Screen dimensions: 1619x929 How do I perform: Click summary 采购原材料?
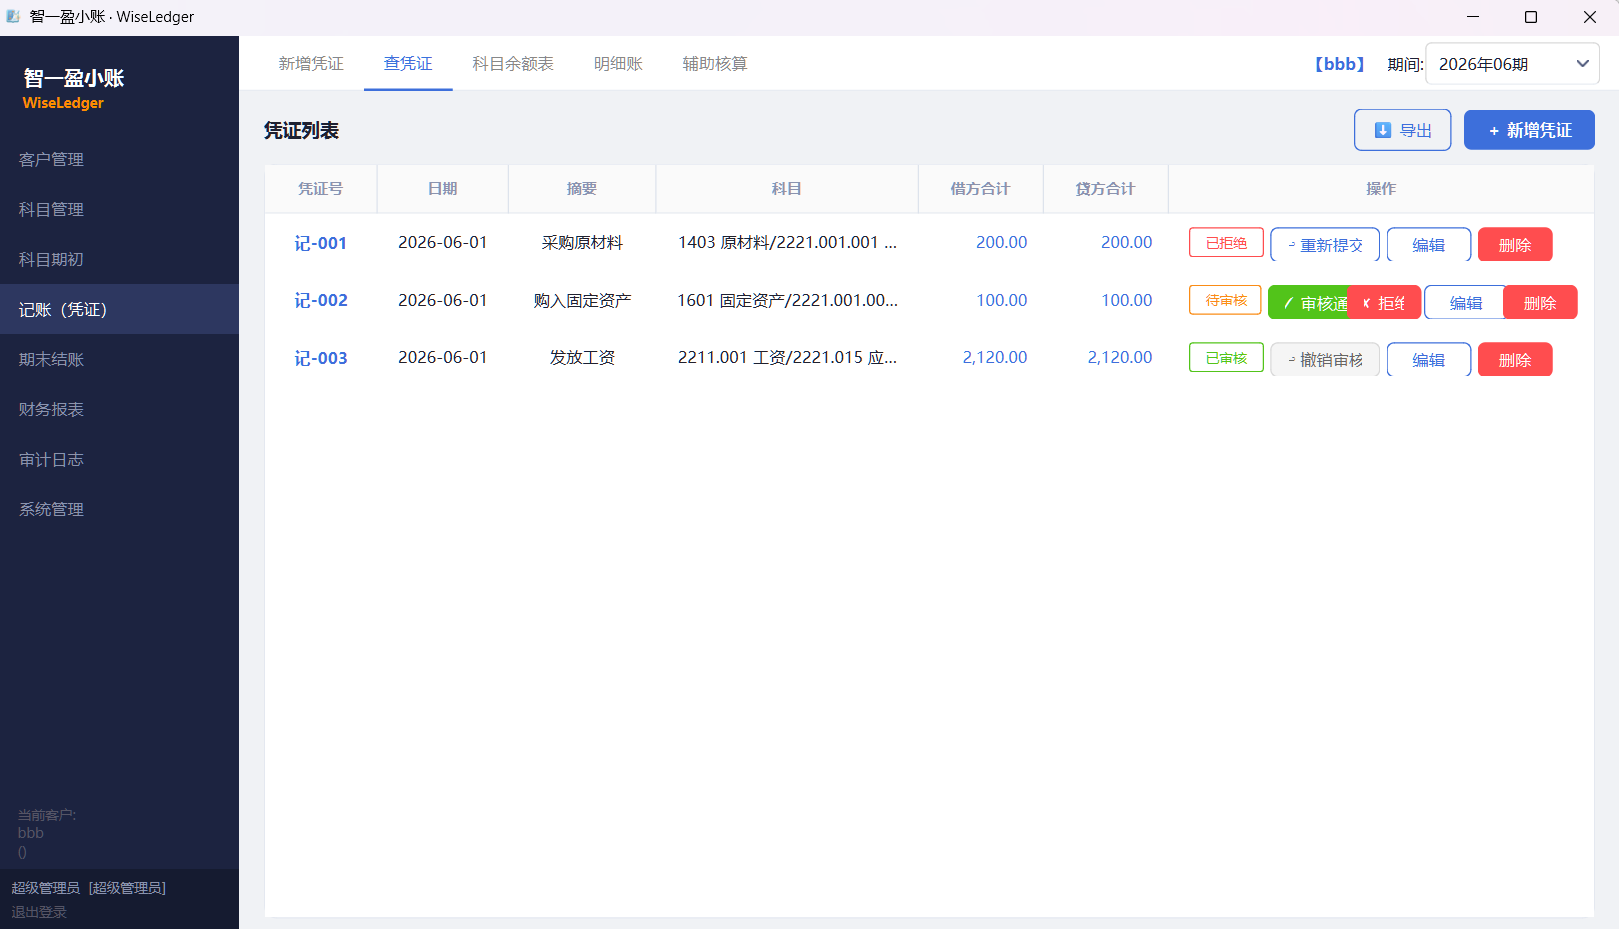(x=582, y=242)
